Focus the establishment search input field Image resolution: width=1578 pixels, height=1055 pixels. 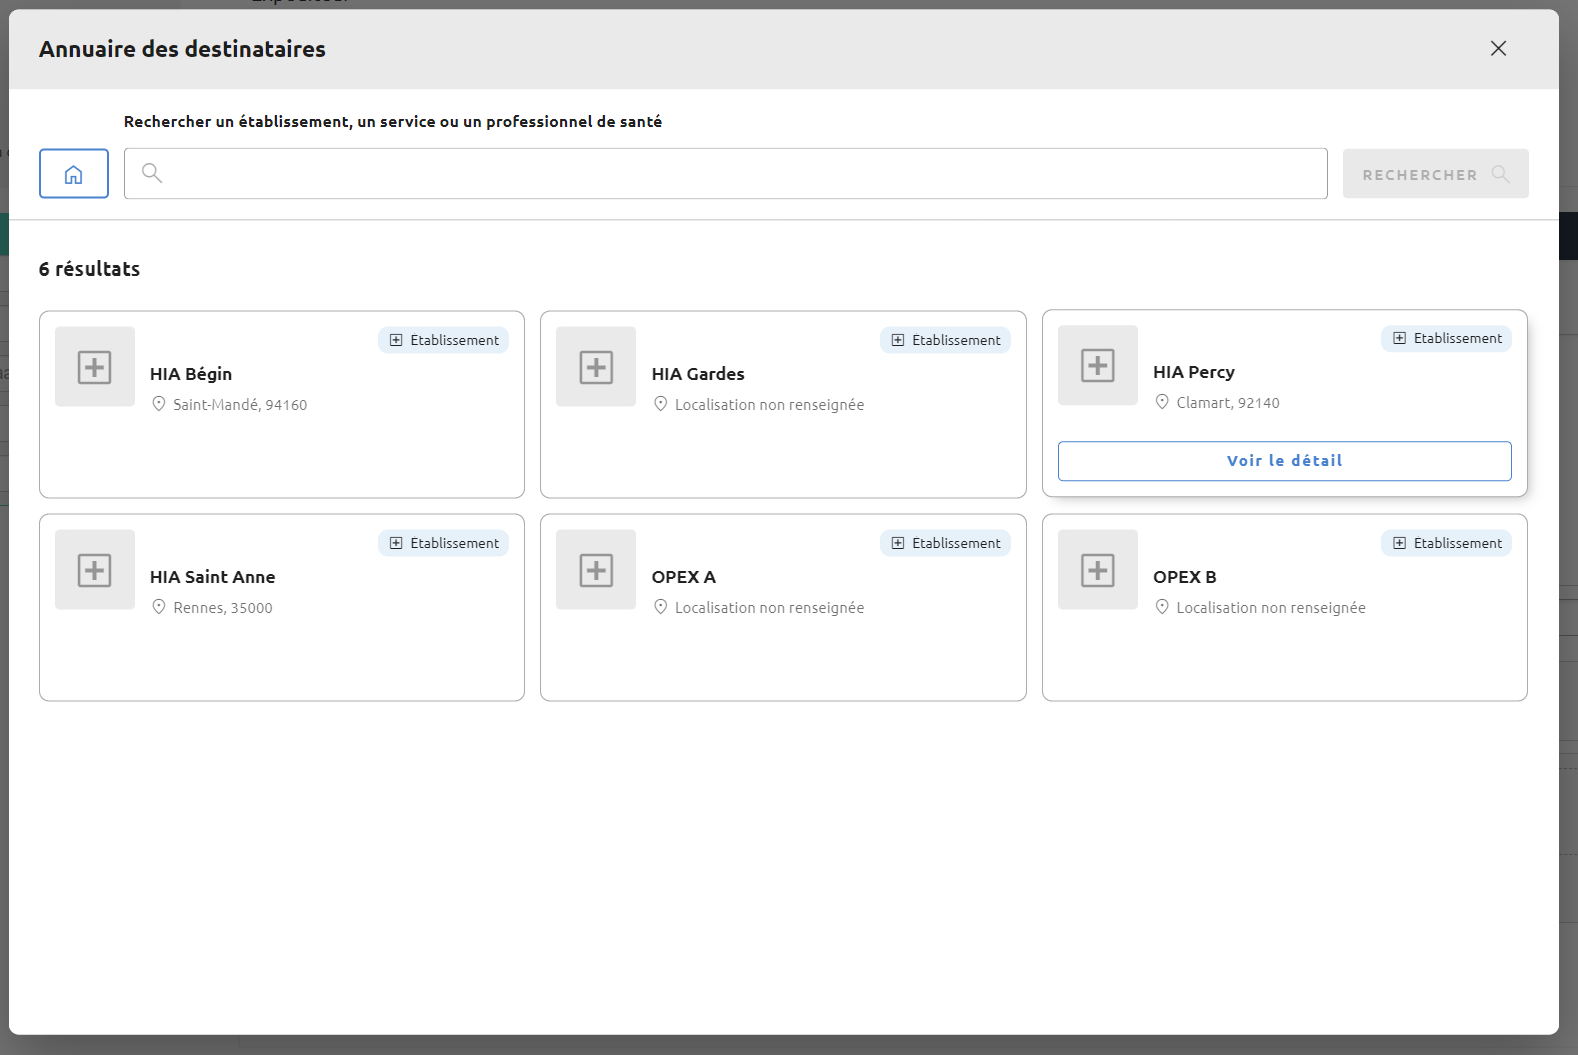tap(726, 174)
